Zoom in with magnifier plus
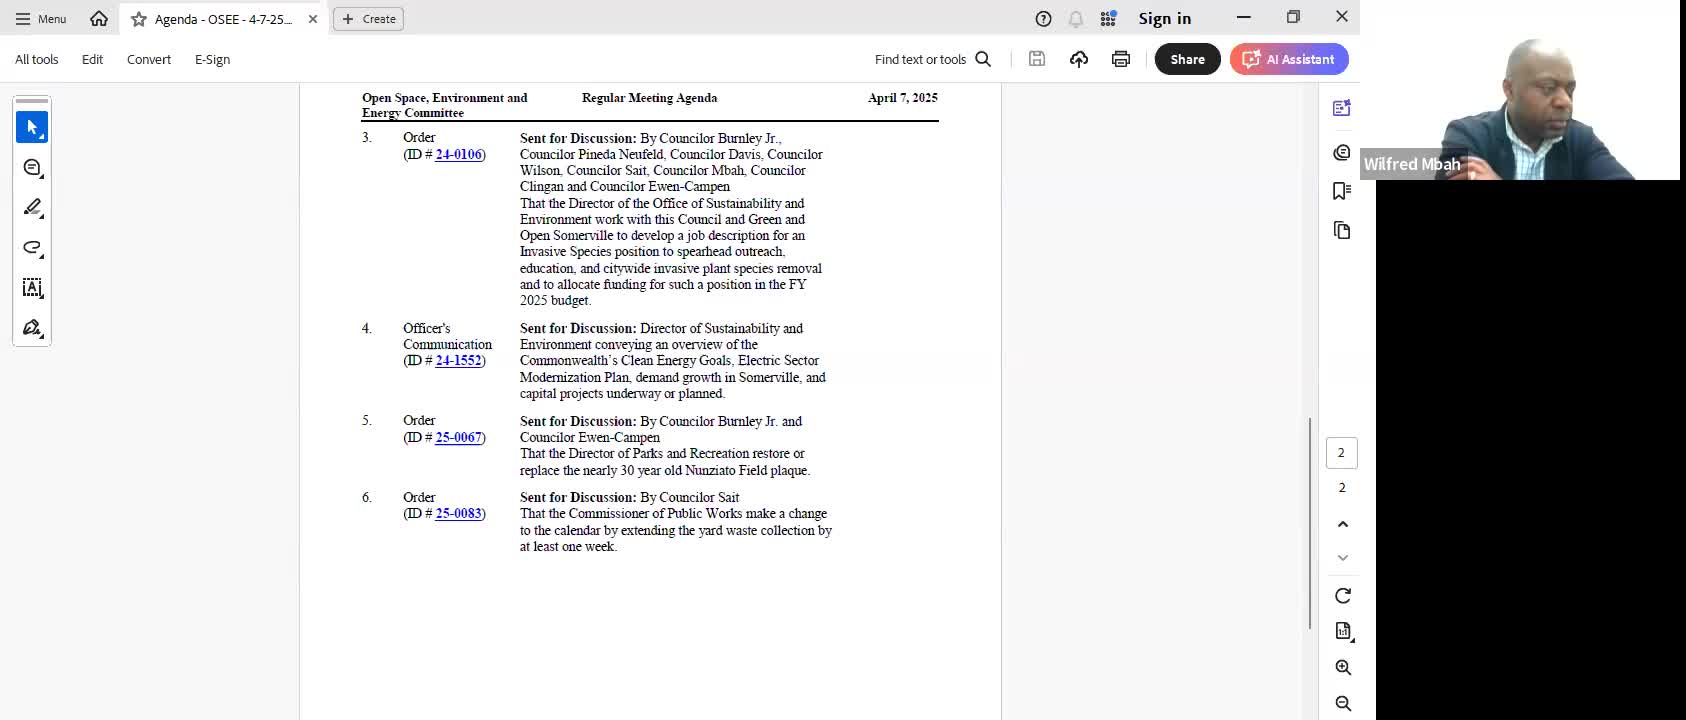1686x720 pixels. 1343,667
